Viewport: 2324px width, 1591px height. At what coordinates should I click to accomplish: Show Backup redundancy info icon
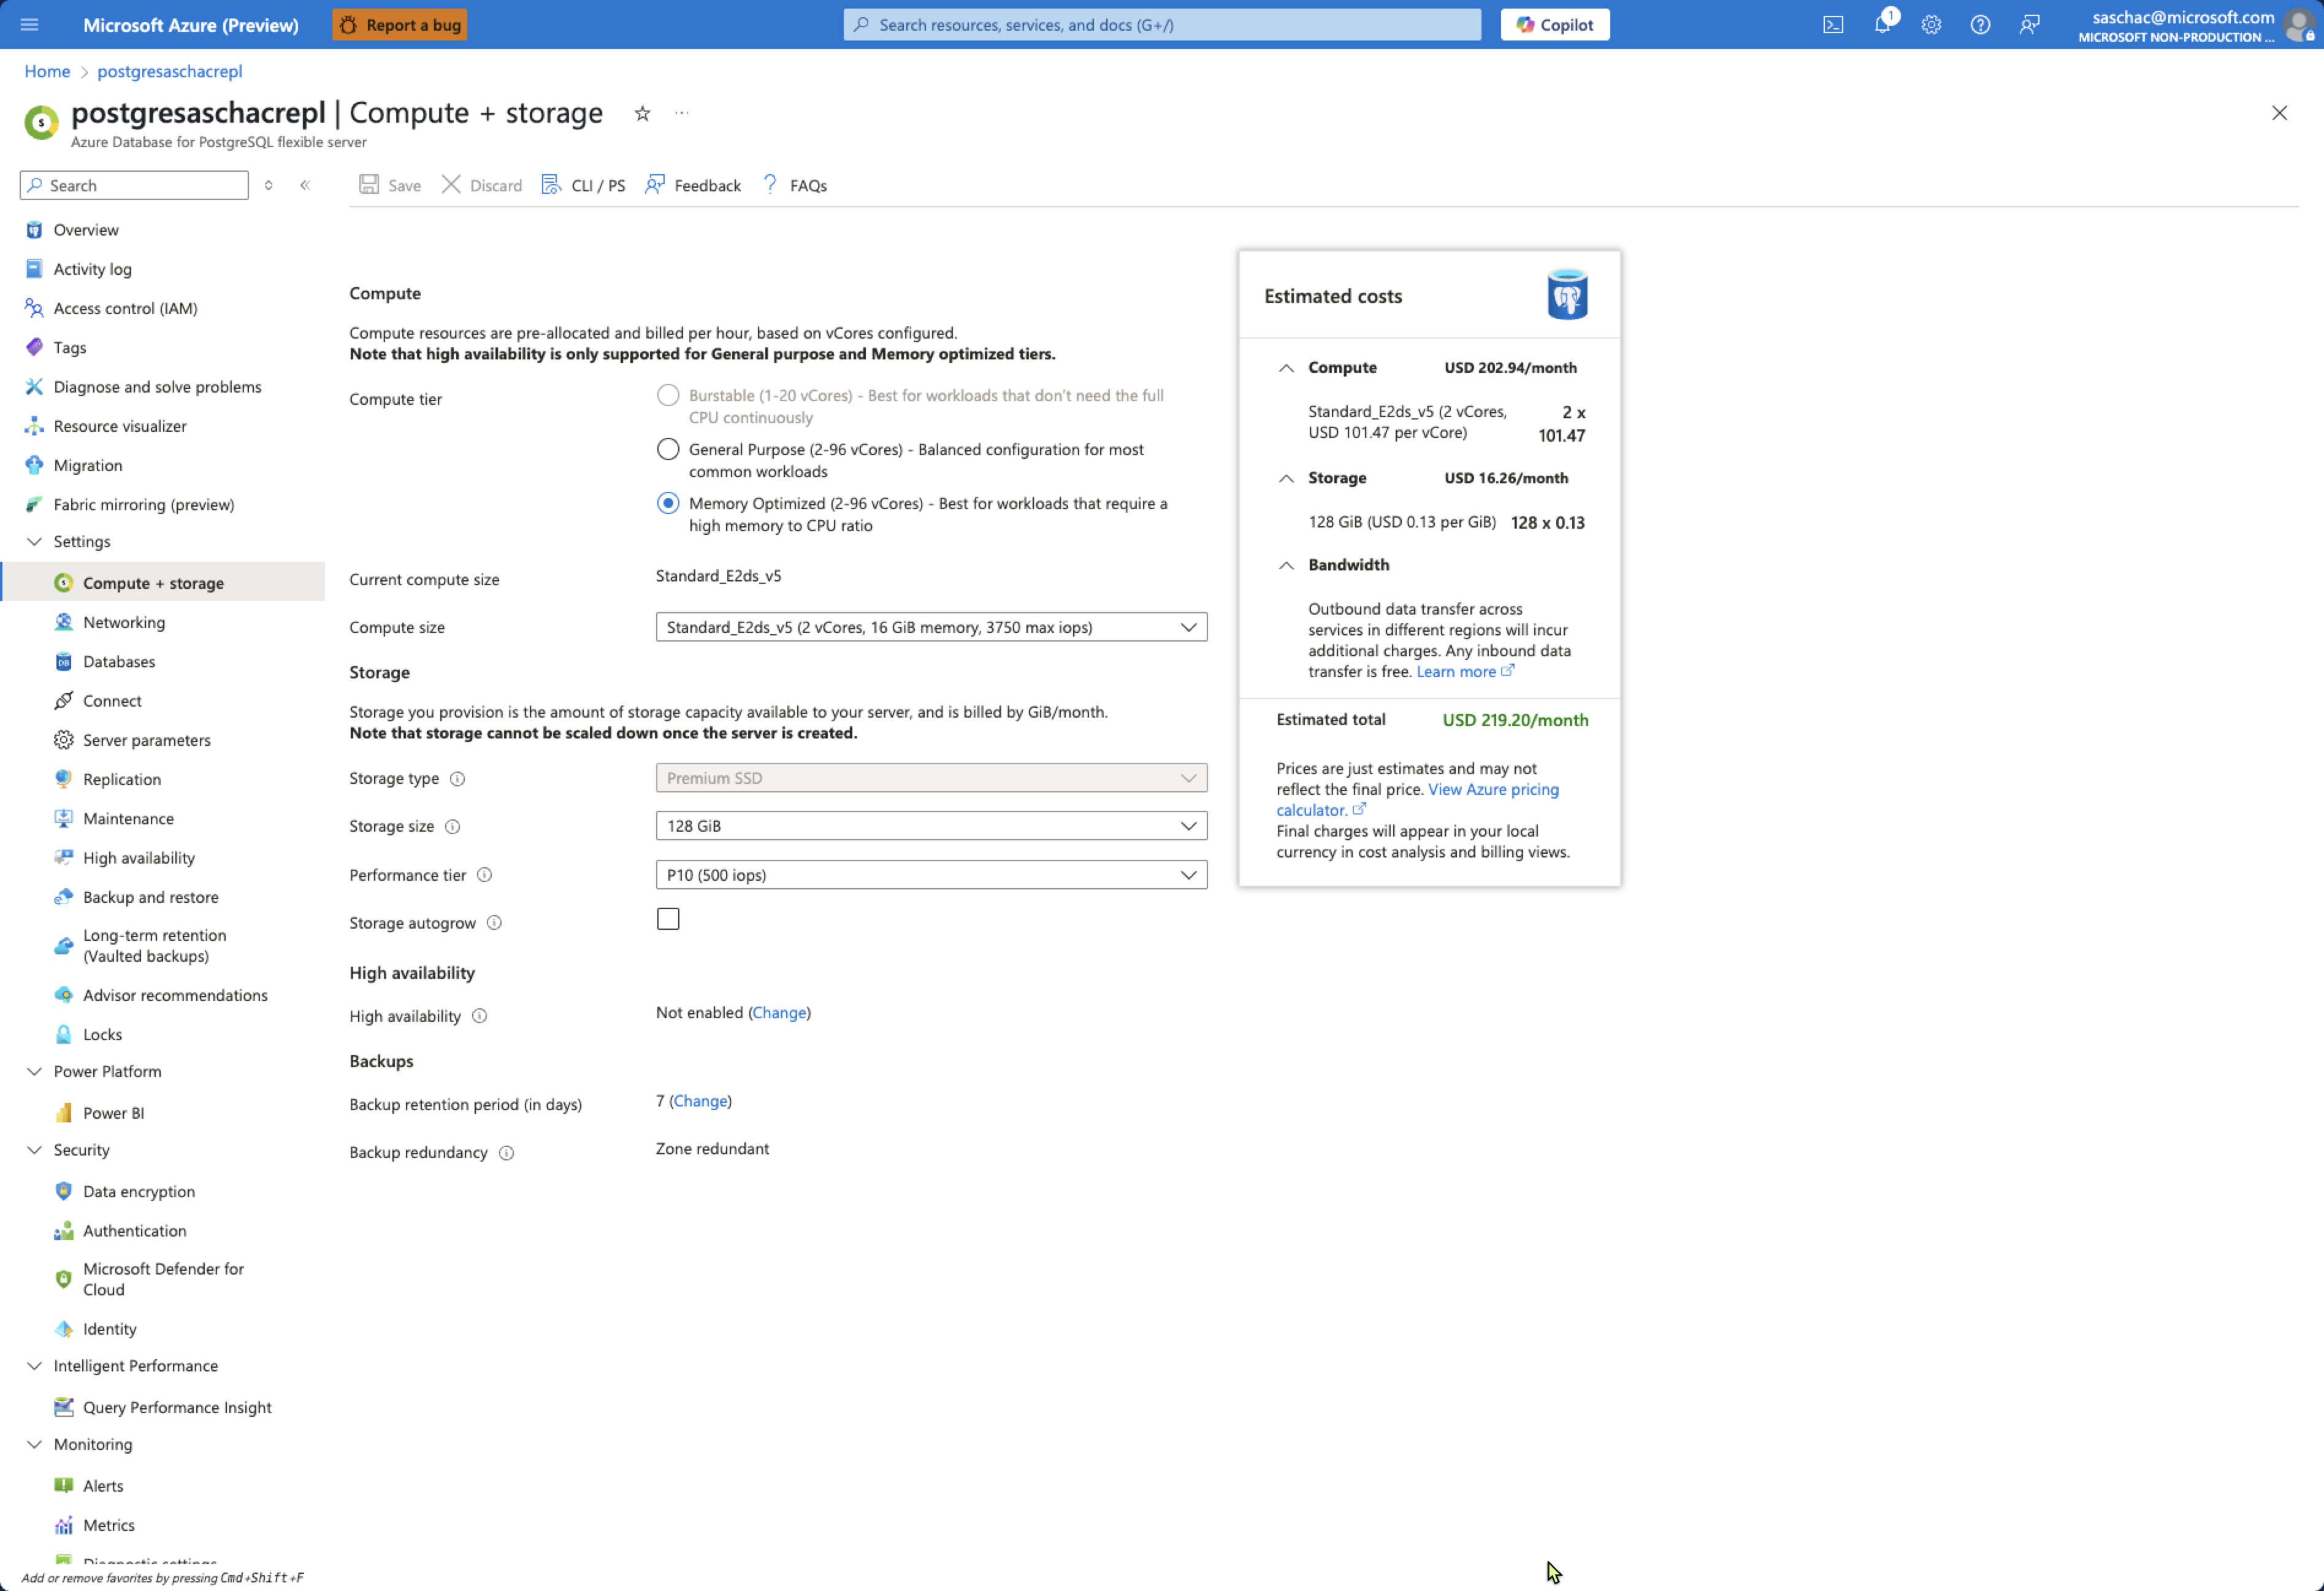(x=506, y=1153)
